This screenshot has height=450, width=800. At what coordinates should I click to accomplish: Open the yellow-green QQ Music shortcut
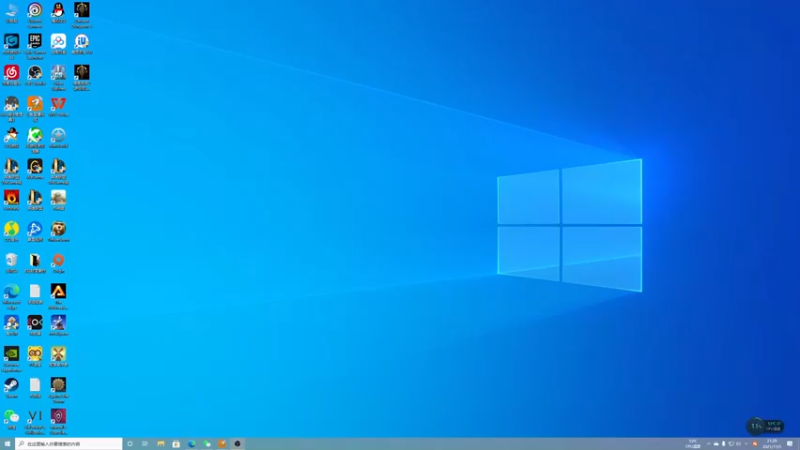(x=11, y=232)
